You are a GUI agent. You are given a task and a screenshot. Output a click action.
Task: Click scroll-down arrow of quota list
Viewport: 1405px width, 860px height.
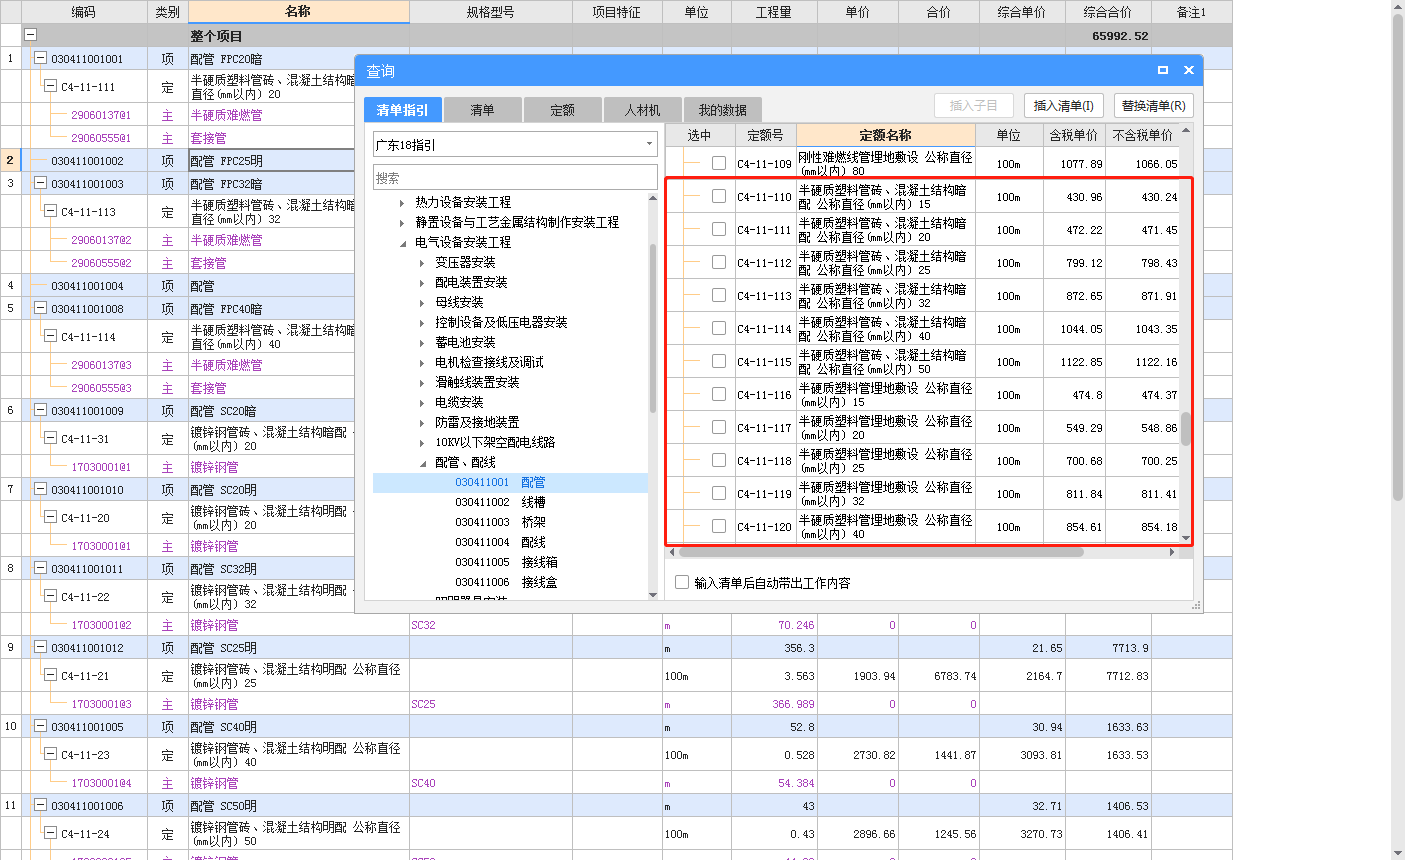[x=1186, y=539]
